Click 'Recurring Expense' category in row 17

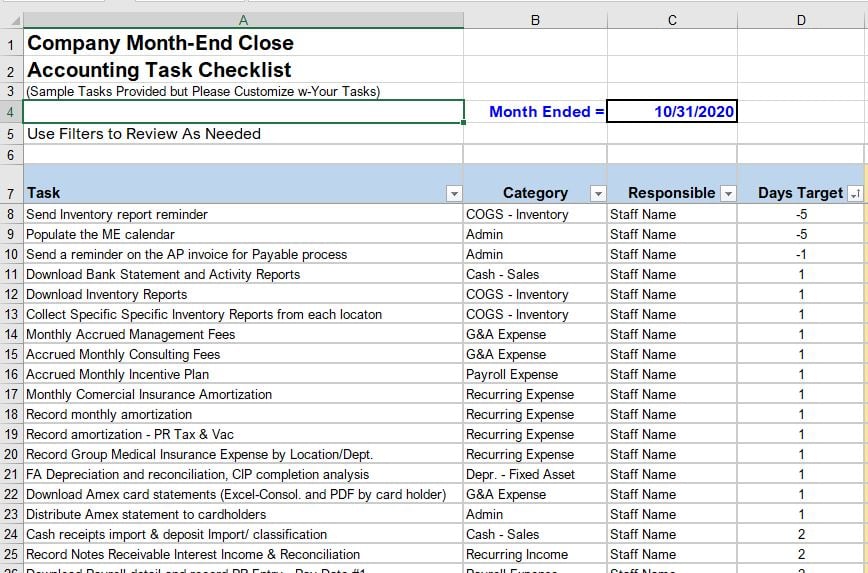(x=535, y=394)
